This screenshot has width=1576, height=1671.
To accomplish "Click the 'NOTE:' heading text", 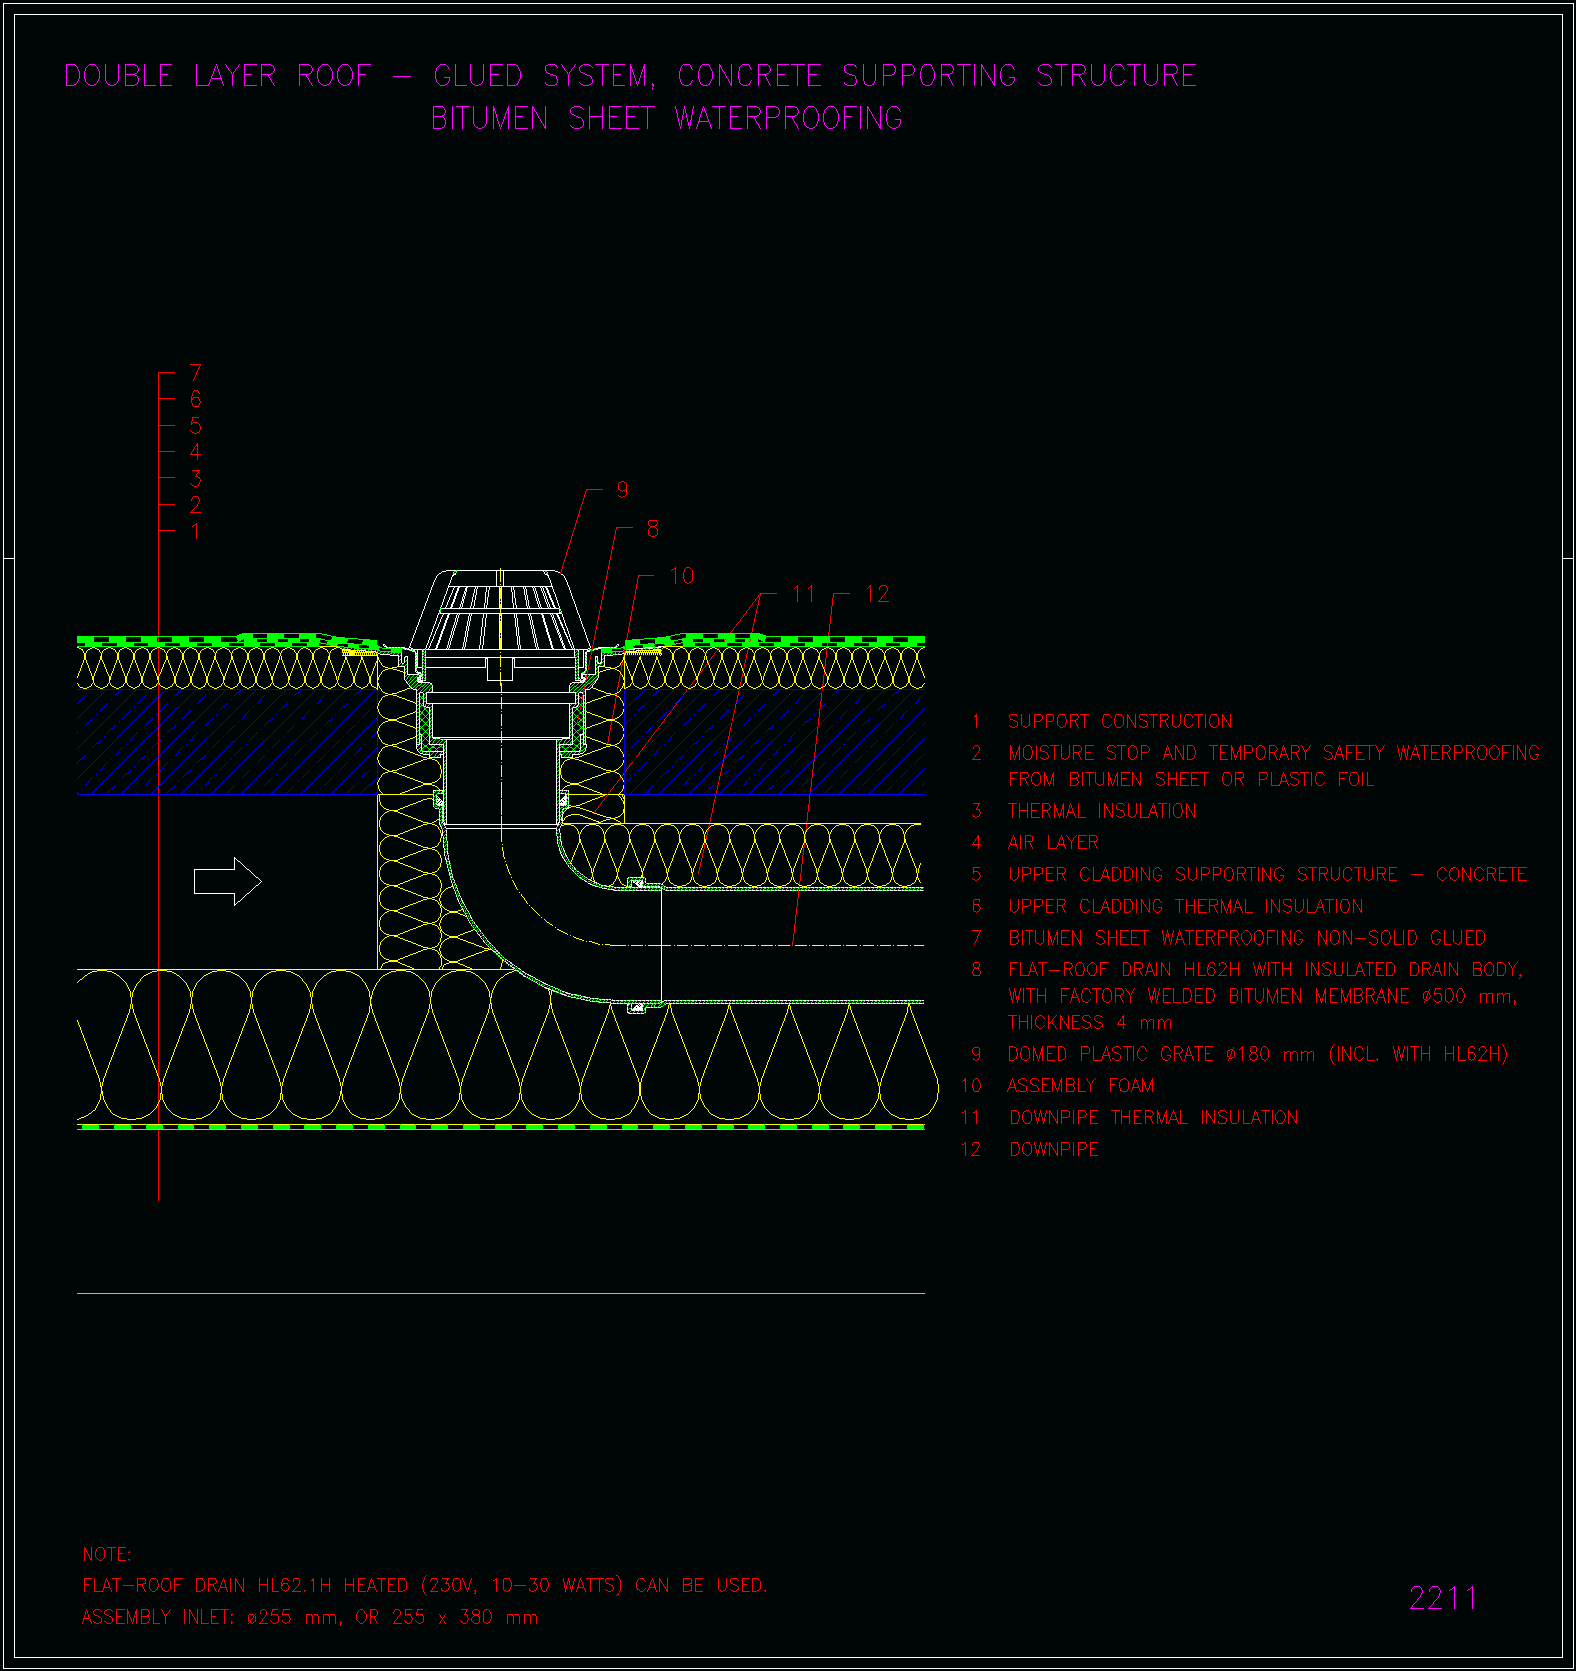I will (106, 1555).
